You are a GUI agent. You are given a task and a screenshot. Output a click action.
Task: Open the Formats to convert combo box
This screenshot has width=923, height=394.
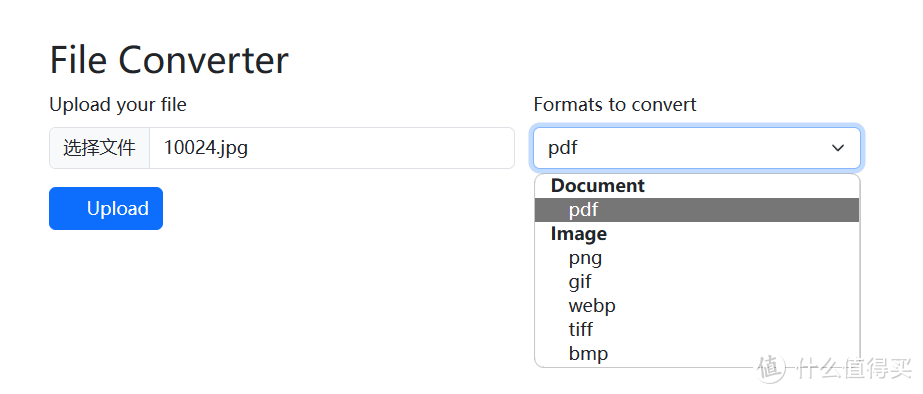pyautogui.click(x=696, y=148)
